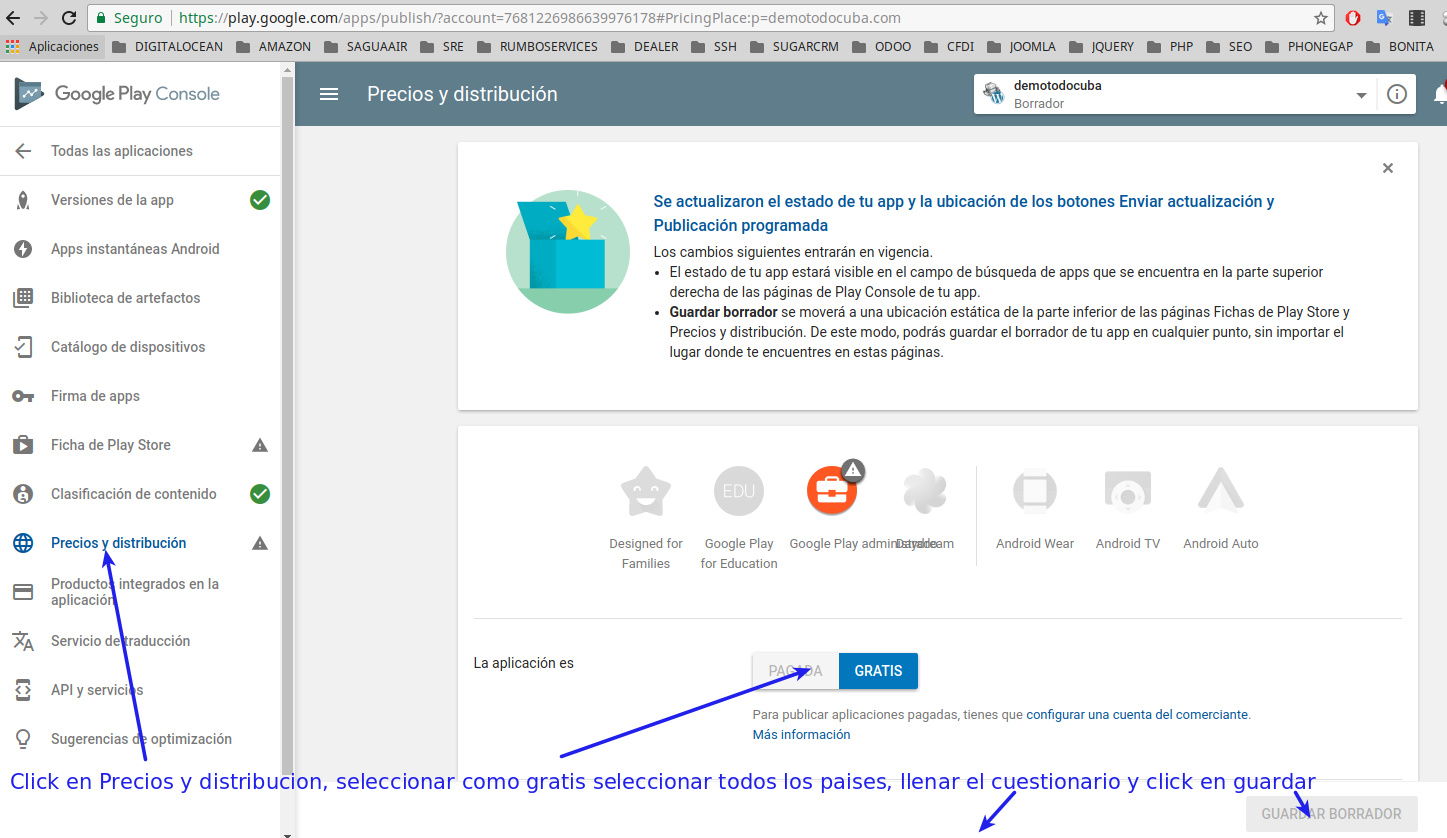Open the PHONEGAP bookmark folder

[1308, 46]
